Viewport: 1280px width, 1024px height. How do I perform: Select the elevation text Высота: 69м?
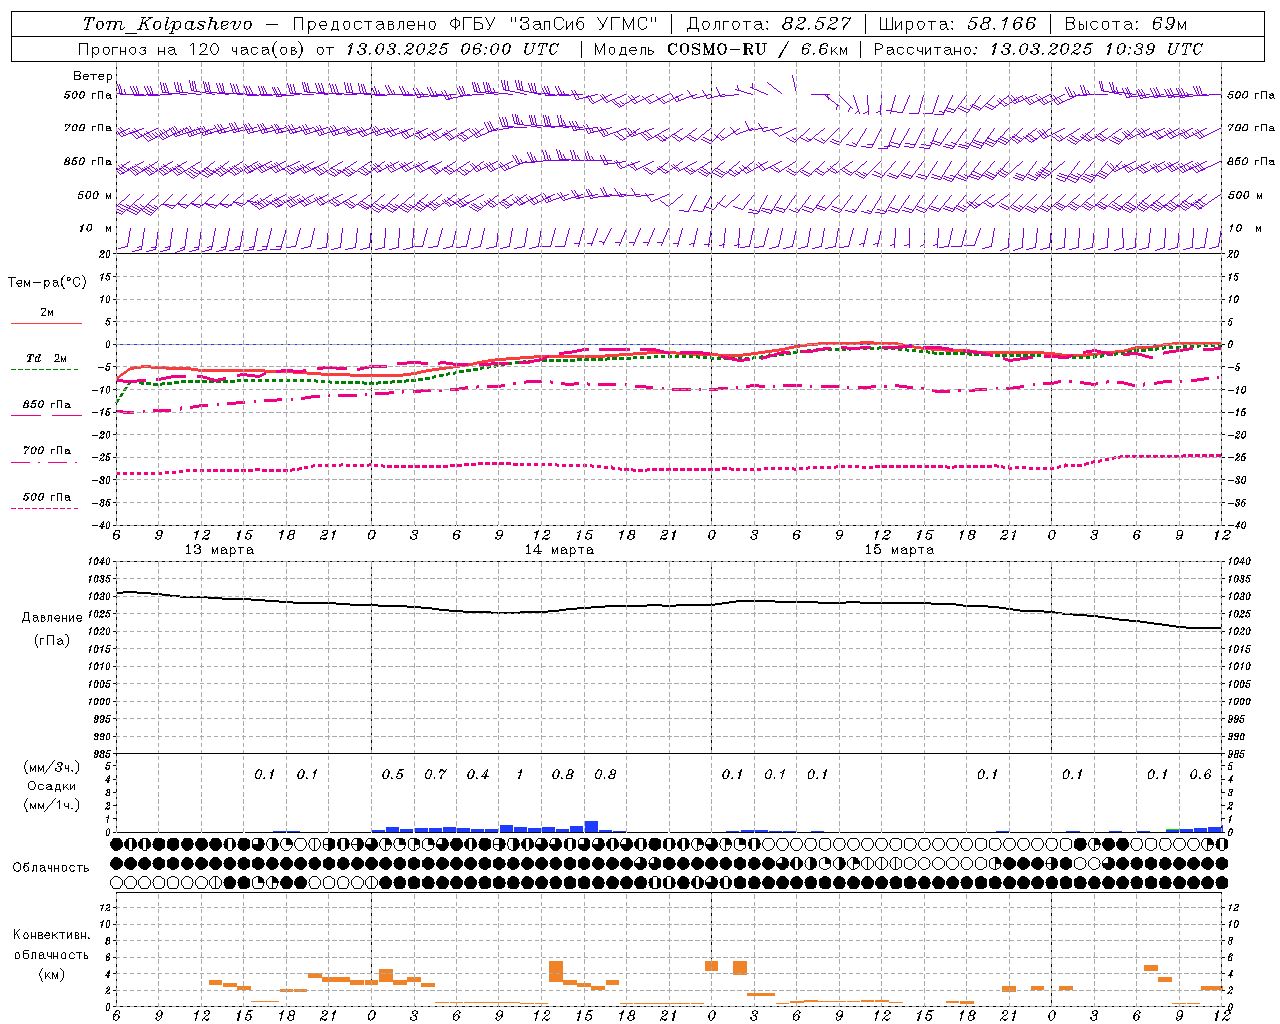pos(1126,24)
